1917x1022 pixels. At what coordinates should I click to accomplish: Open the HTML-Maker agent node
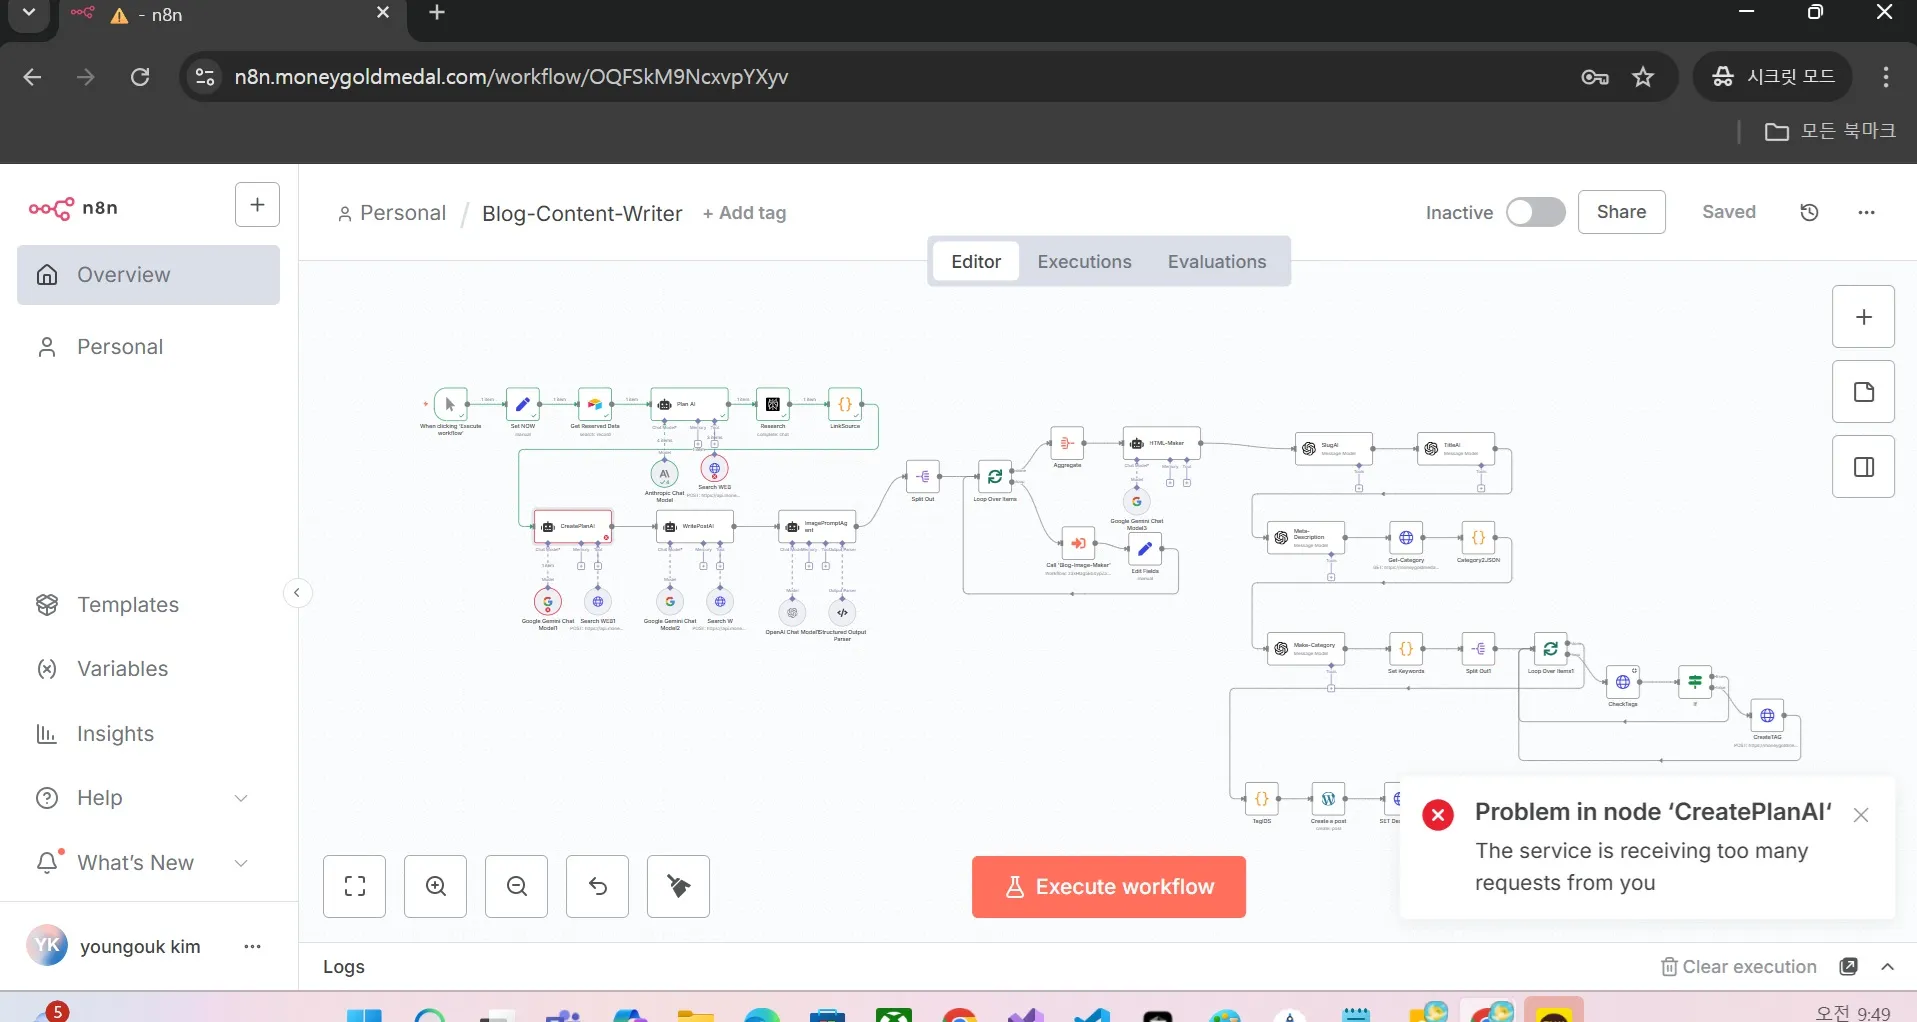pos(1162,443)
